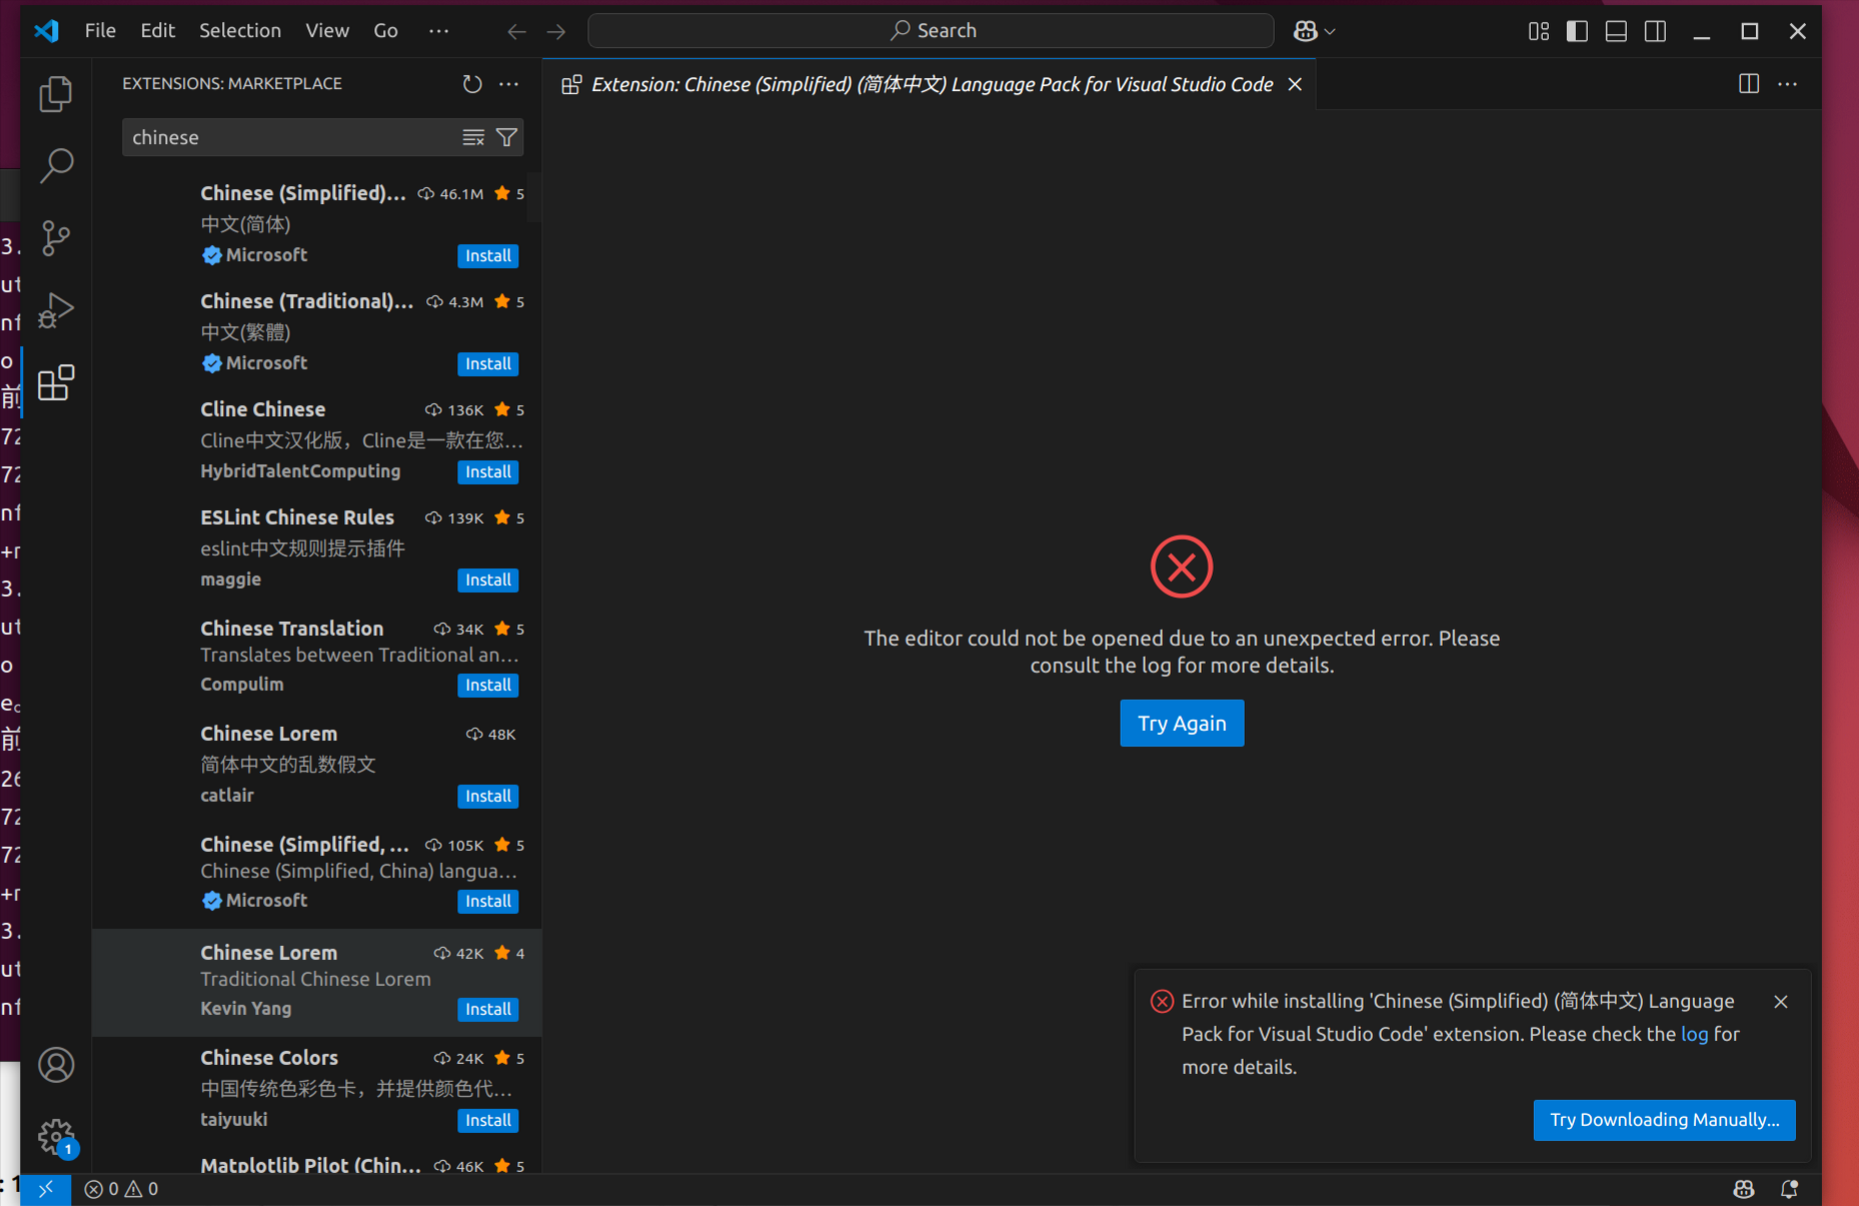Open the filter extensions funnel icon
Image resolution: width=1859 pixels, height=1206 pixels.
pyautogui.click(x=507, y=137)
